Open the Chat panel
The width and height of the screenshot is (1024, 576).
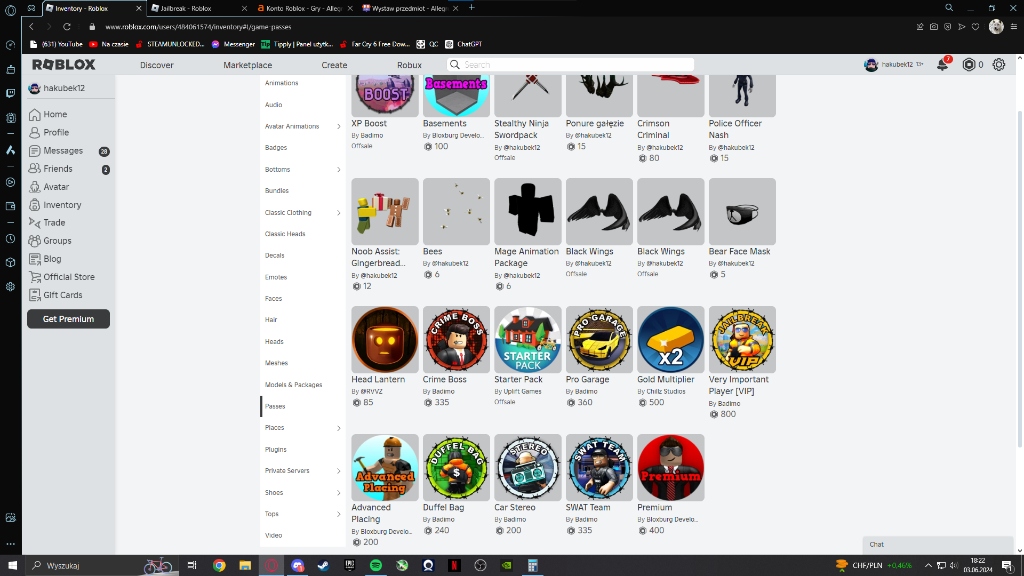click(x=938, y=544)
